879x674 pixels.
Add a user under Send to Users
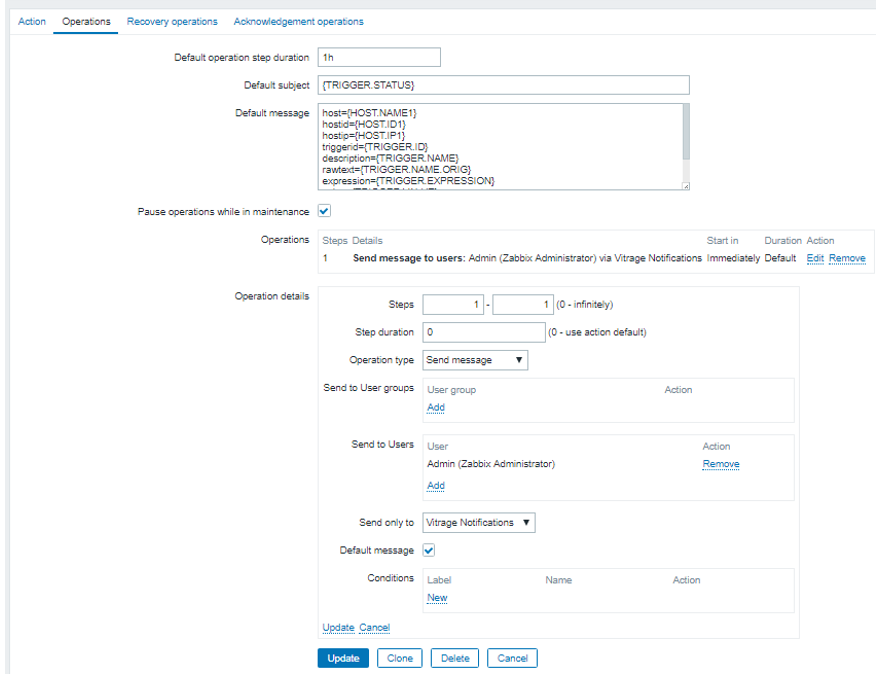[435, 486]
